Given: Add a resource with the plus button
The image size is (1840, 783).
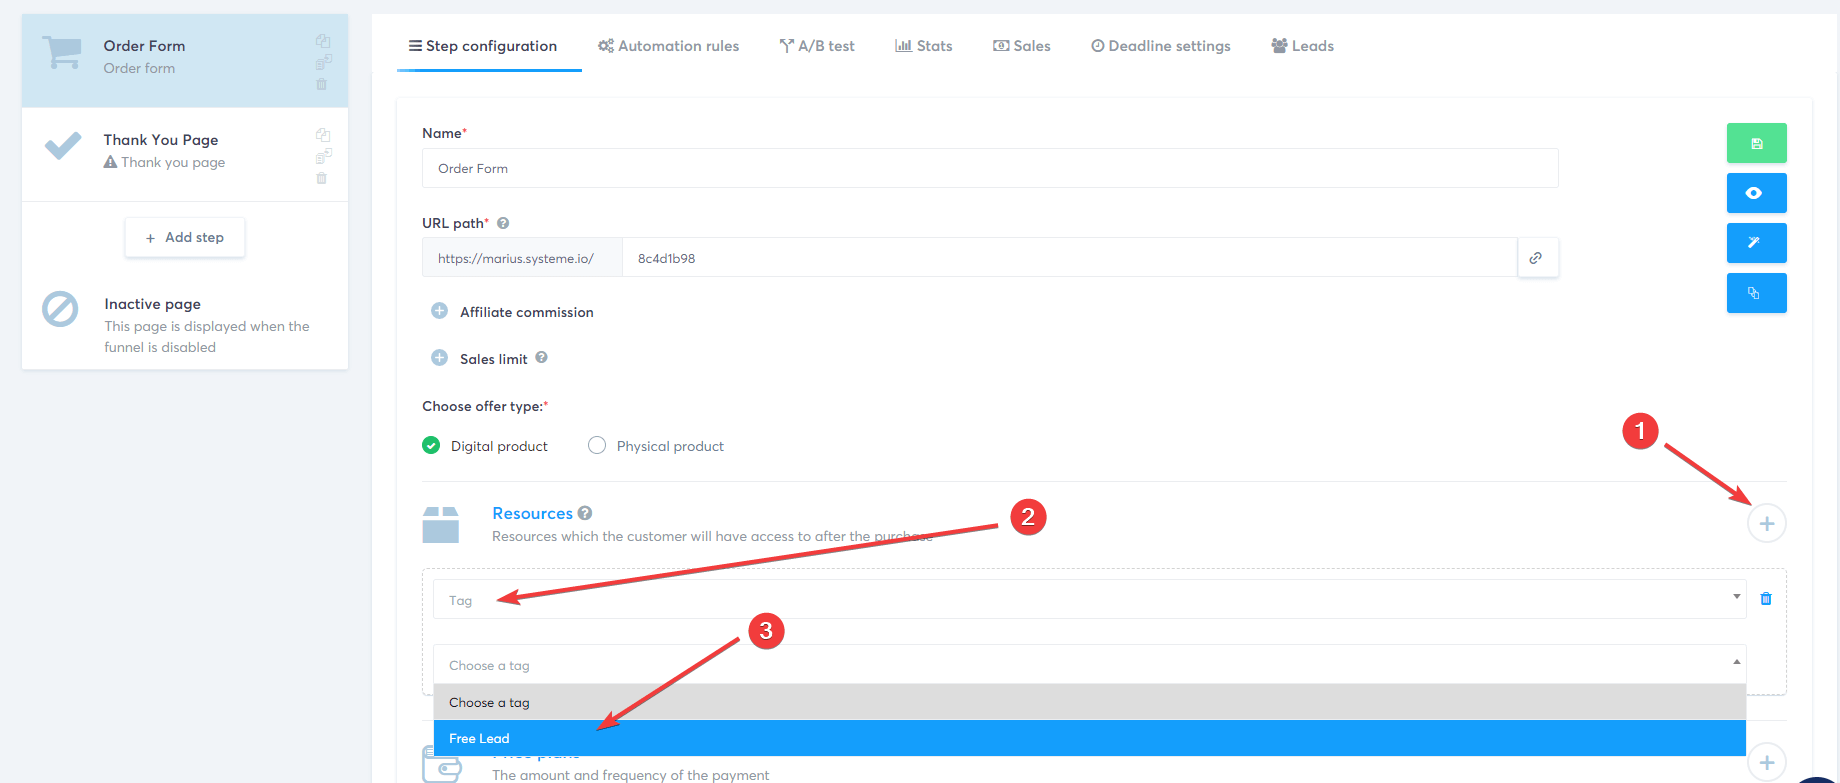Looking at the screenshot, I should (x=1767, y=523).
